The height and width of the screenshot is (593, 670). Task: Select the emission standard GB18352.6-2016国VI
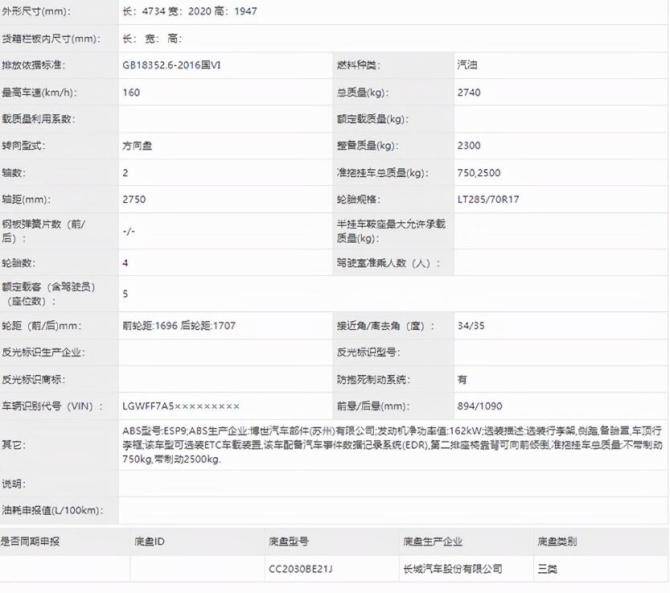pyautogui.click(x=171, y=65)
